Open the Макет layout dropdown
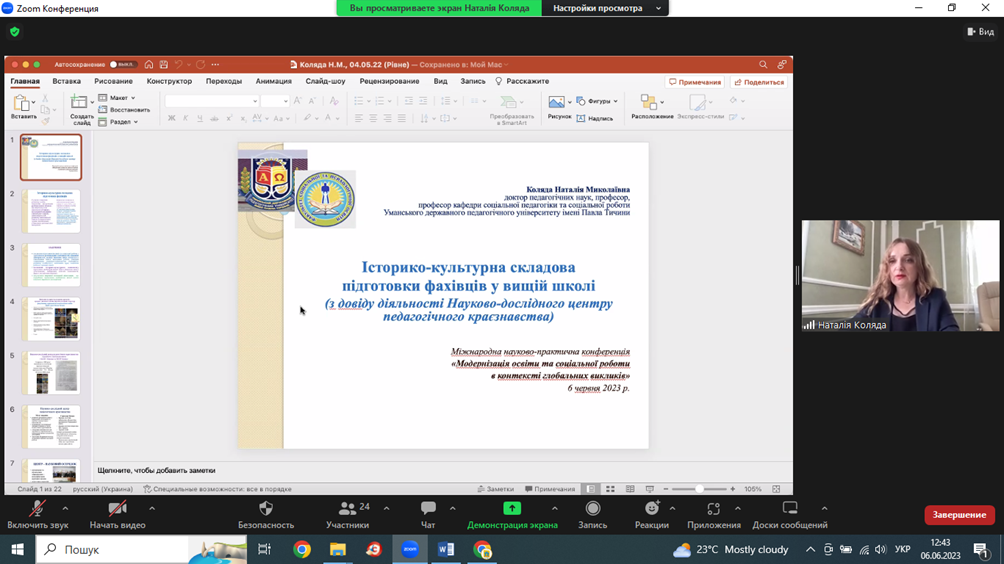 click(x=117, y=98)
